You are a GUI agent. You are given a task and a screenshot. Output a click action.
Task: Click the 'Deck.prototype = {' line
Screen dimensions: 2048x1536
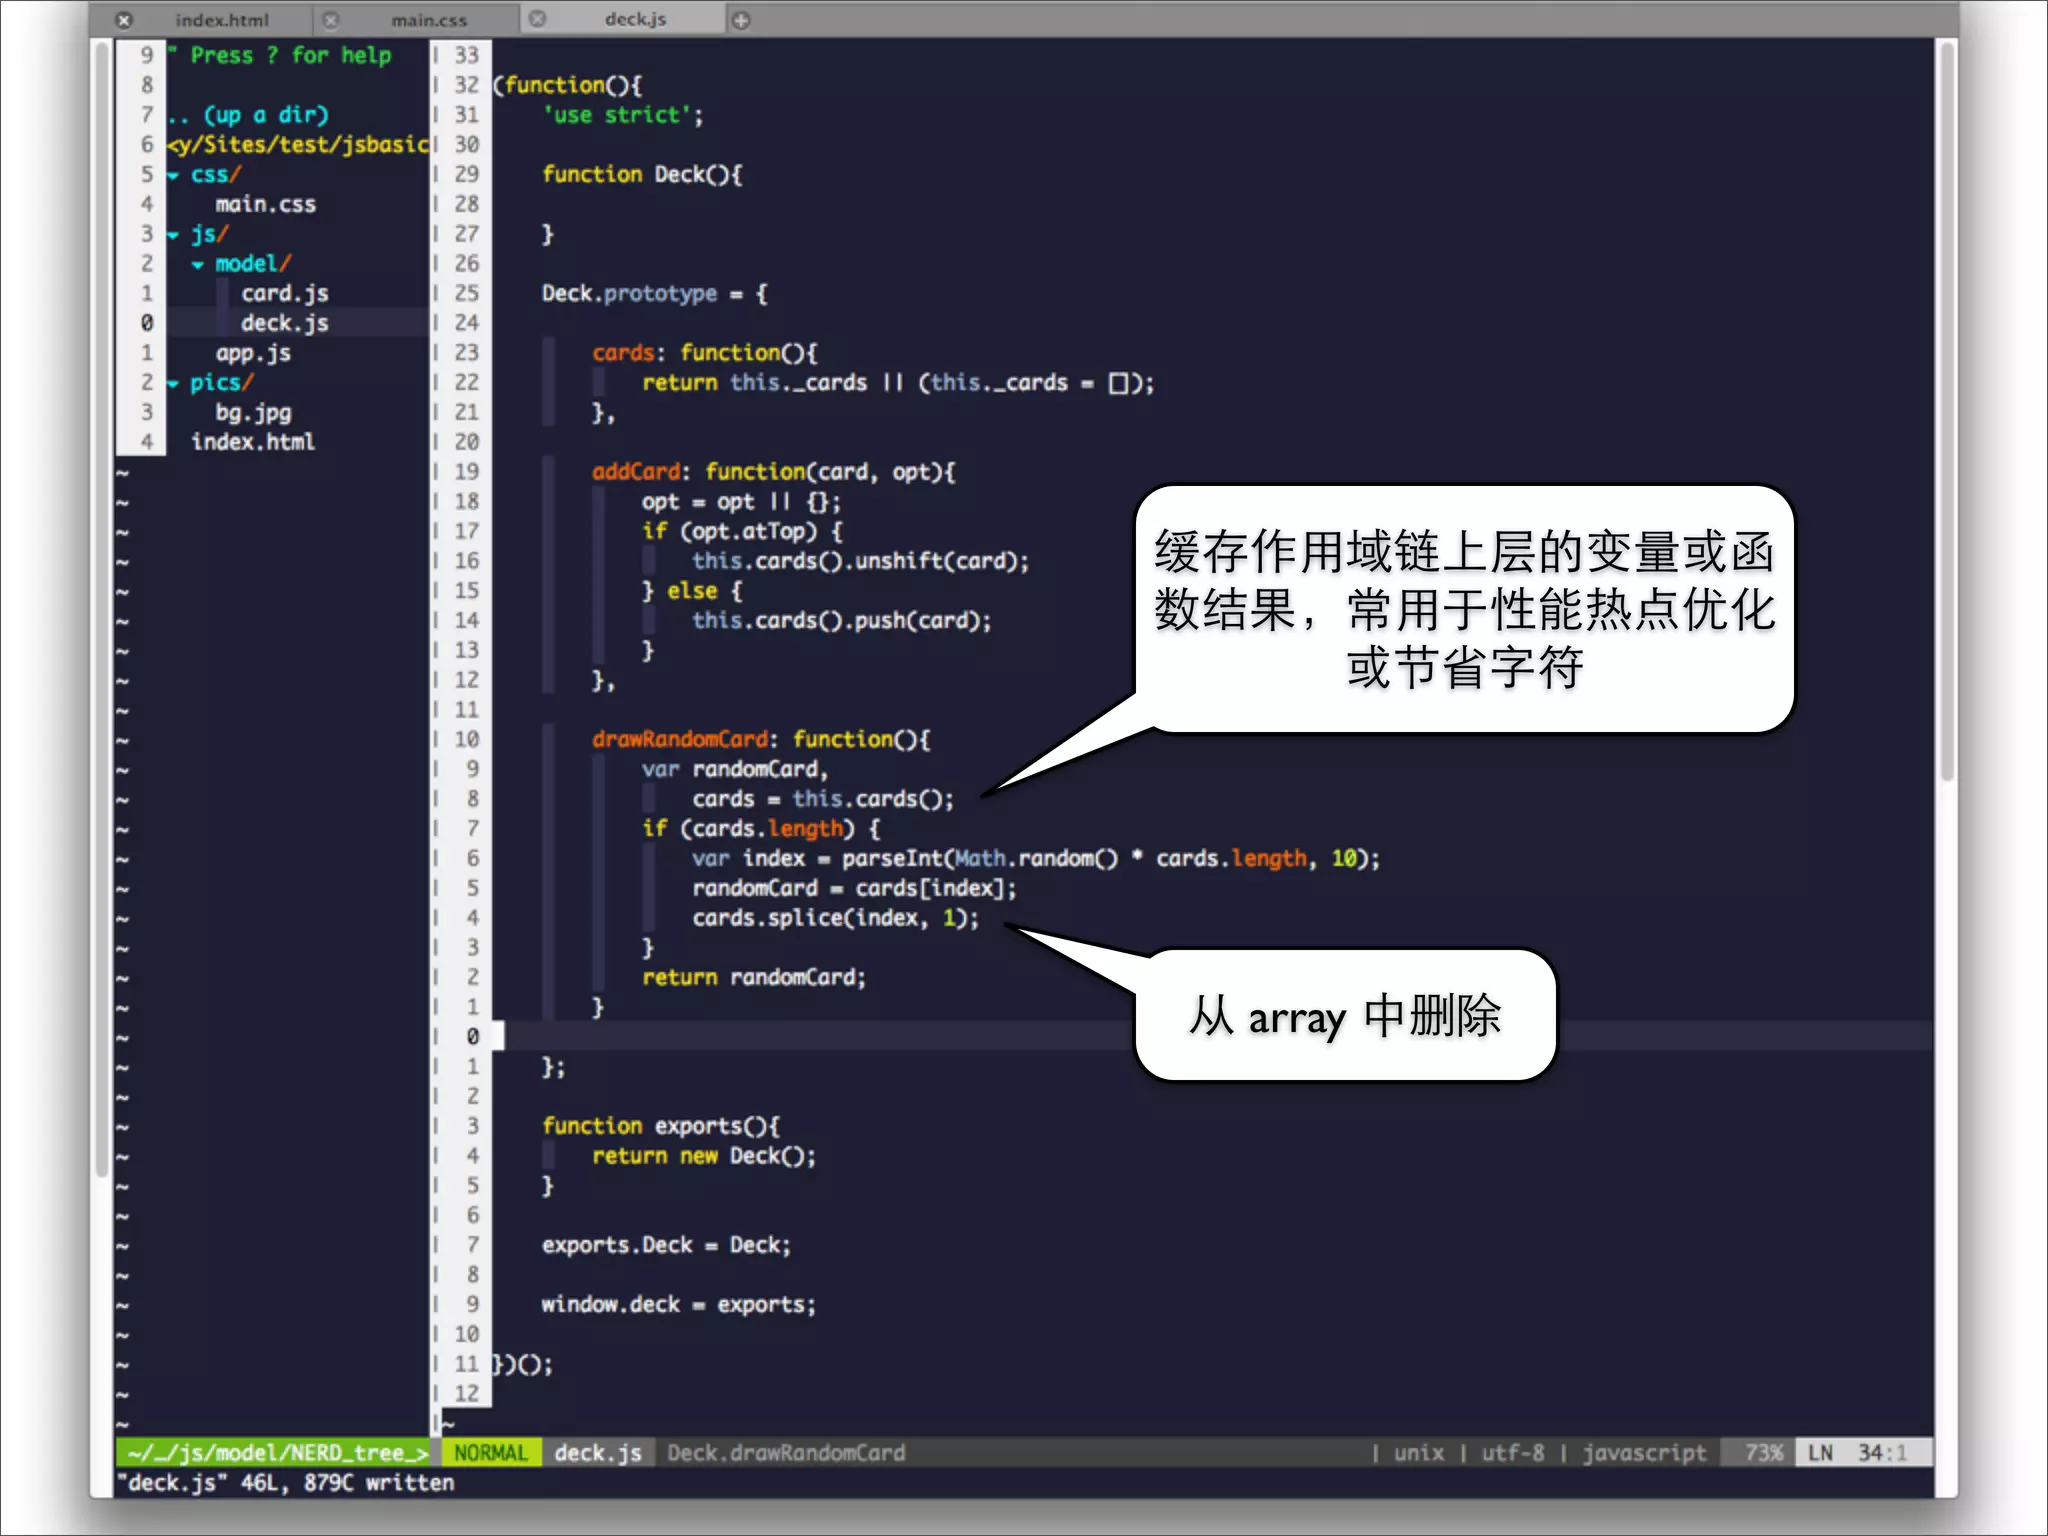click(x=655, y=294)
